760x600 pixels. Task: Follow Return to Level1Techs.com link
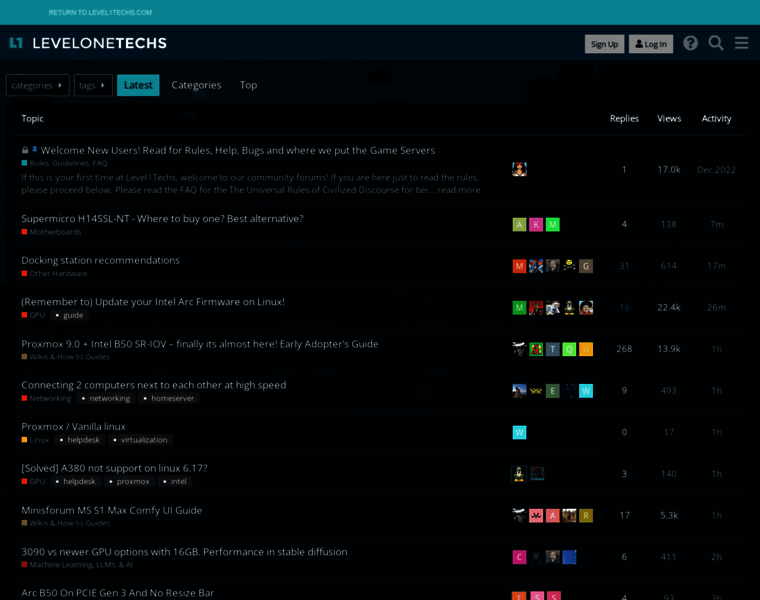pos(100,13)
